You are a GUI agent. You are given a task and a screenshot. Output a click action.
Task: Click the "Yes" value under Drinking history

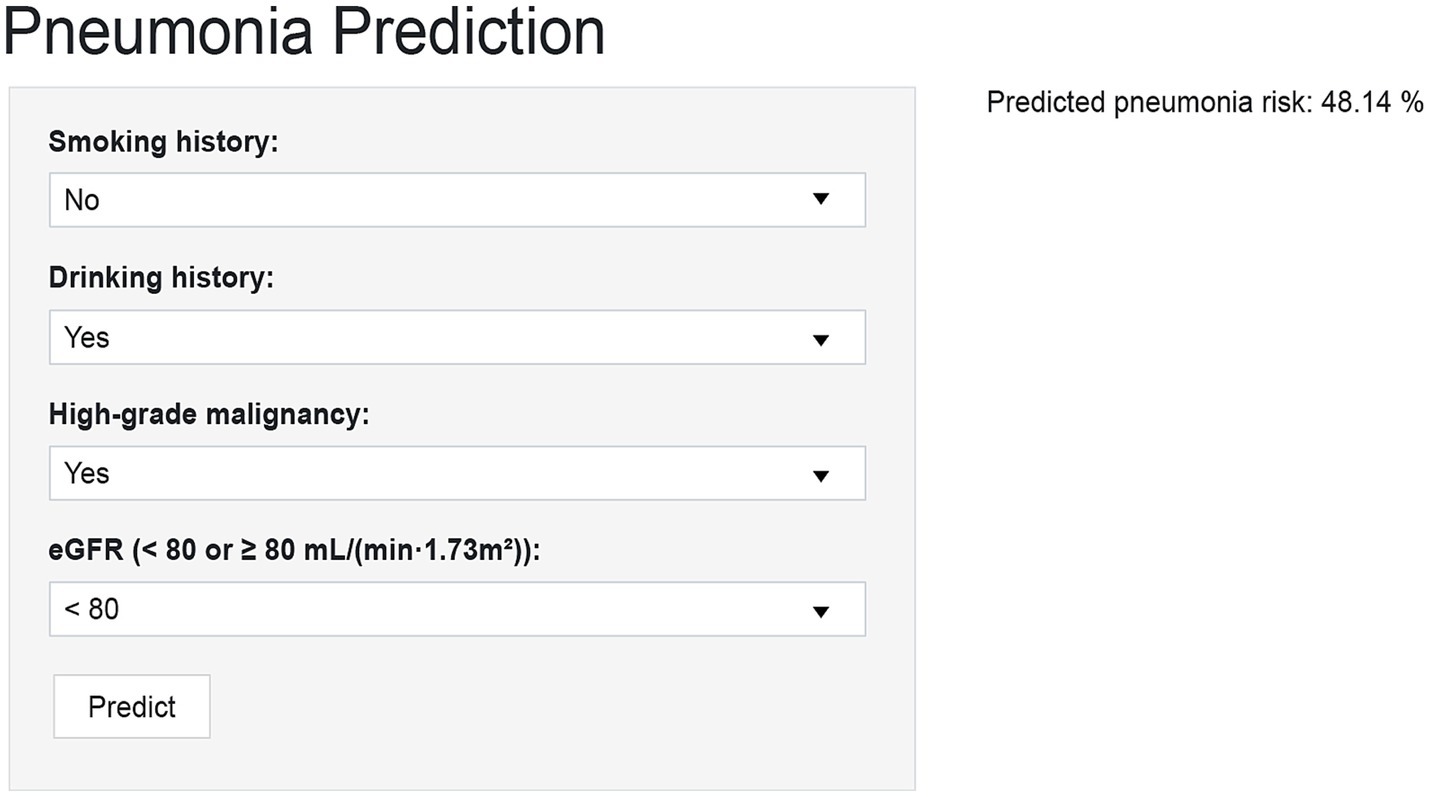(87, 338)
